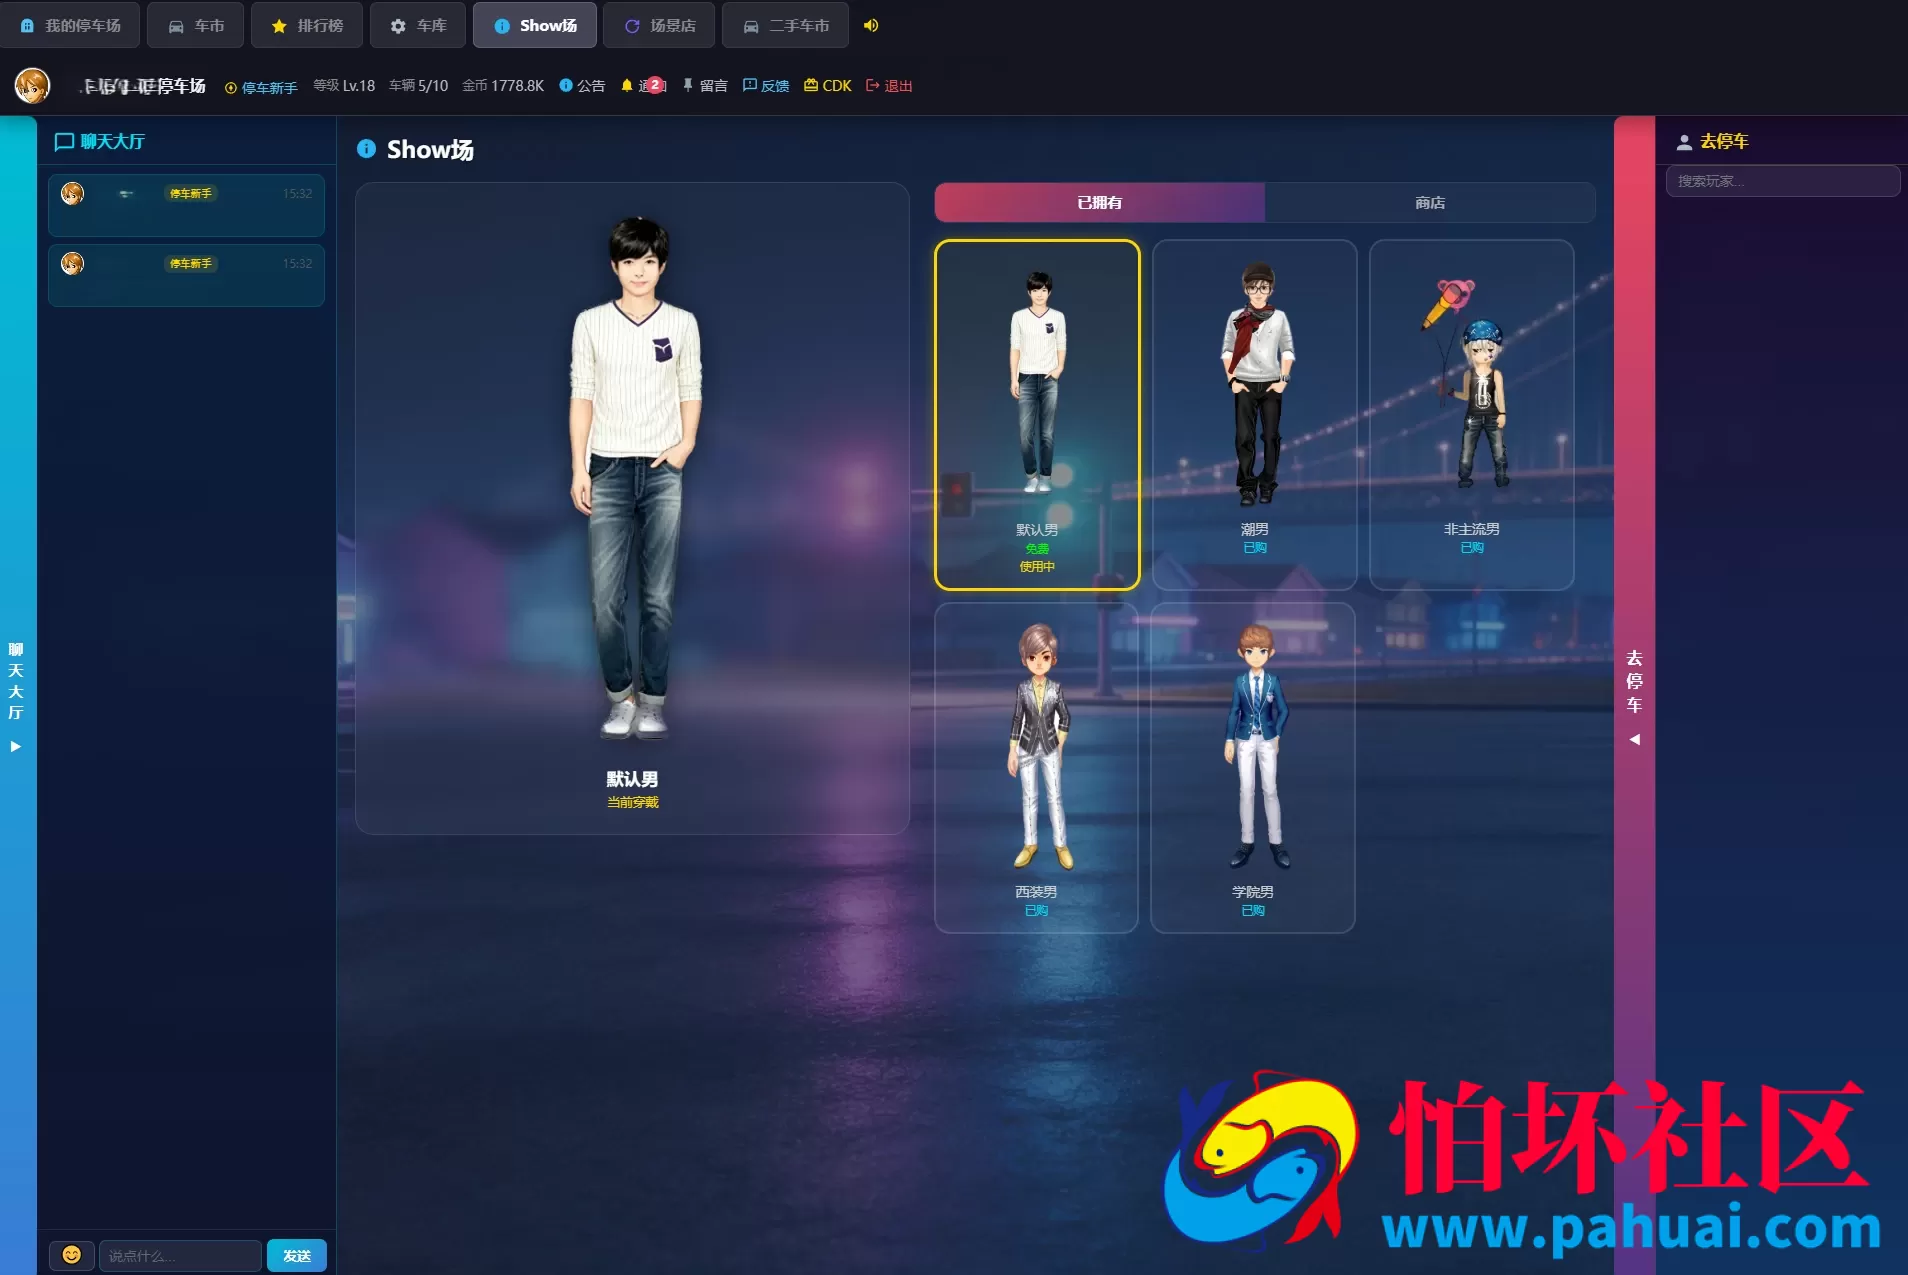
Task: Click the 停车新手 title in the header
Action: coord(262,87)
